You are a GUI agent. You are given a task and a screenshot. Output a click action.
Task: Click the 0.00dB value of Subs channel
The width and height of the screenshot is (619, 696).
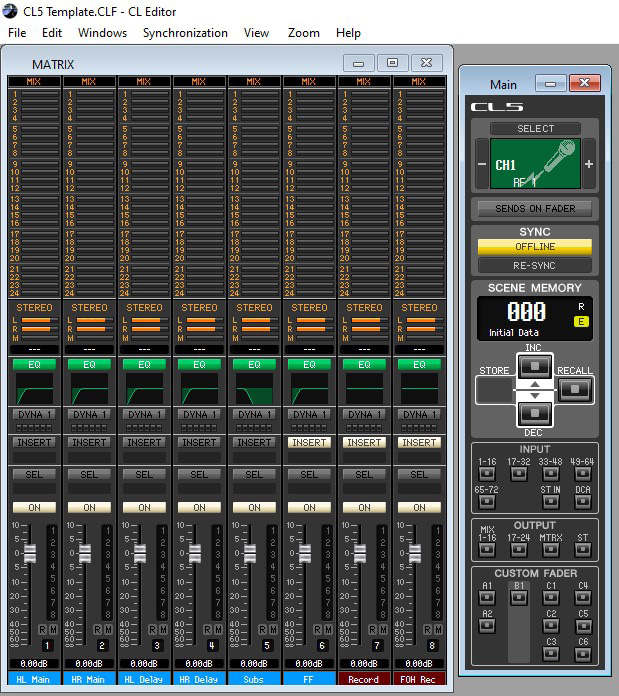[254, 664]
